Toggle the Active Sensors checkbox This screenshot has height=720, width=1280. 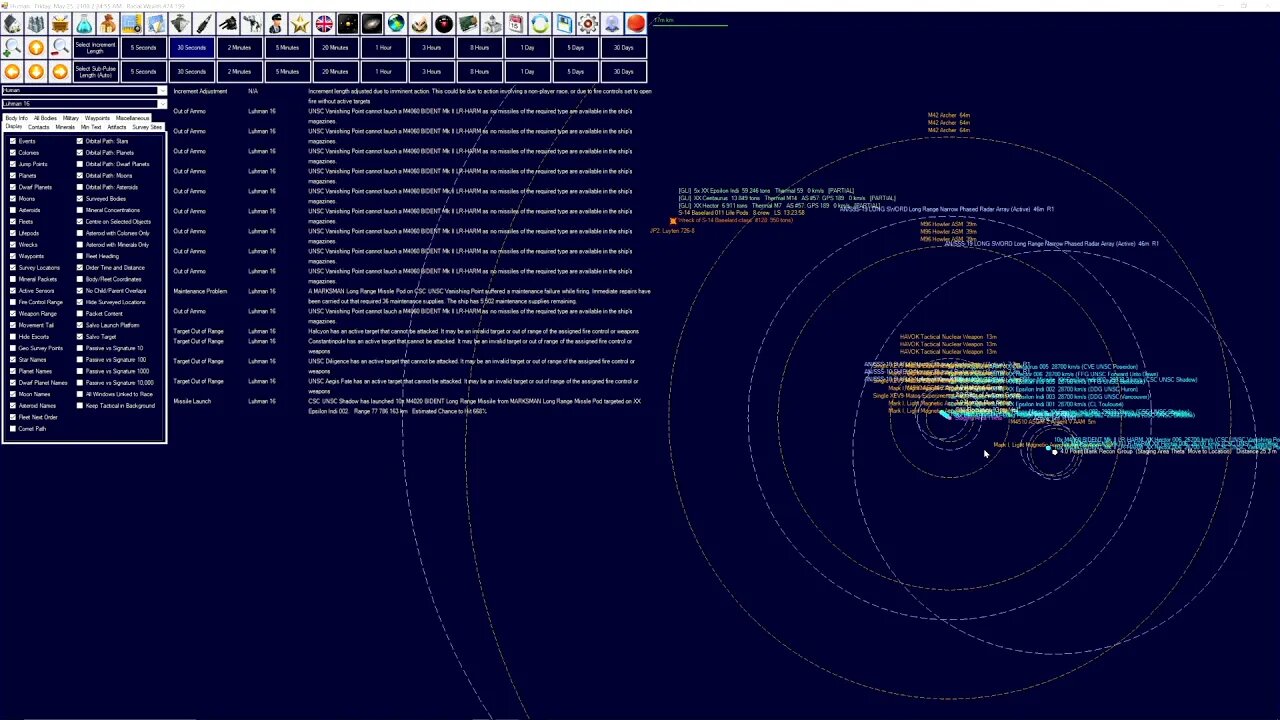[13, 290]
